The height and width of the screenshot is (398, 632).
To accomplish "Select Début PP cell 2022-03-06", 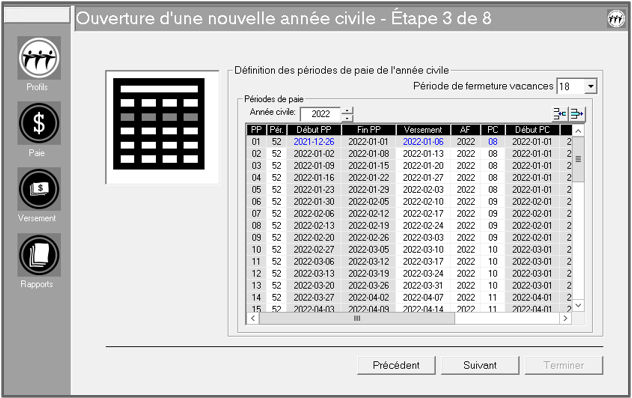I will [314, 261].
